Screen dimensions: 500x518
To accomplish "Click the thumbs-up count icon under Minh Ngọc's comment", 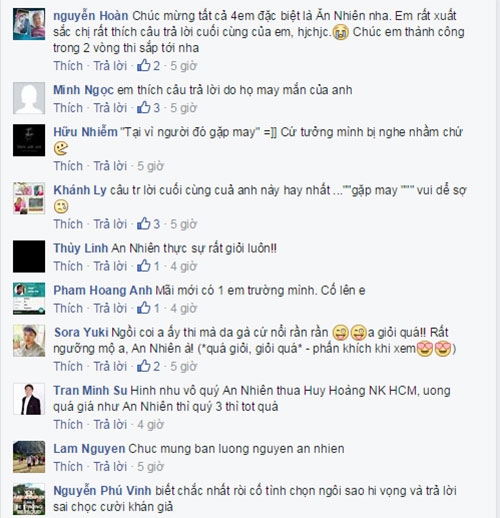I will 144,108.
